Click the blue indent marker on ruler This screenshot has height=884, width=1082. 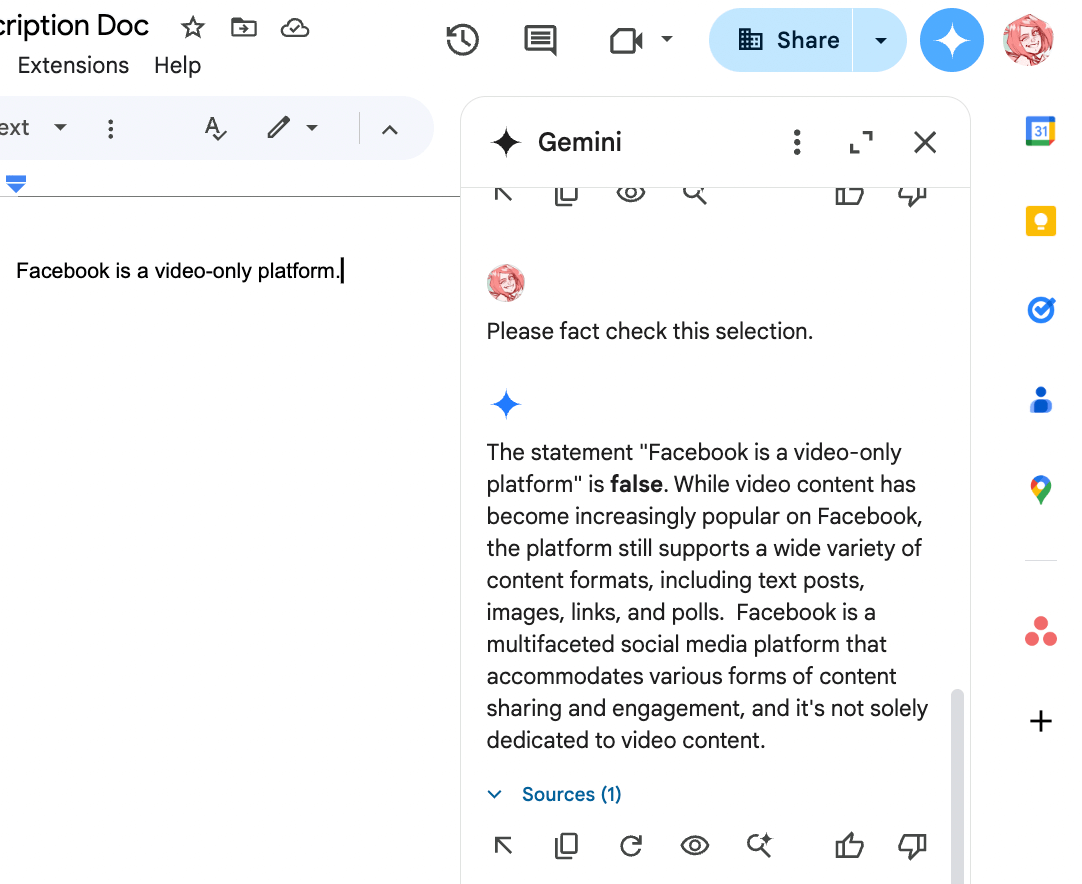point(16,184)
